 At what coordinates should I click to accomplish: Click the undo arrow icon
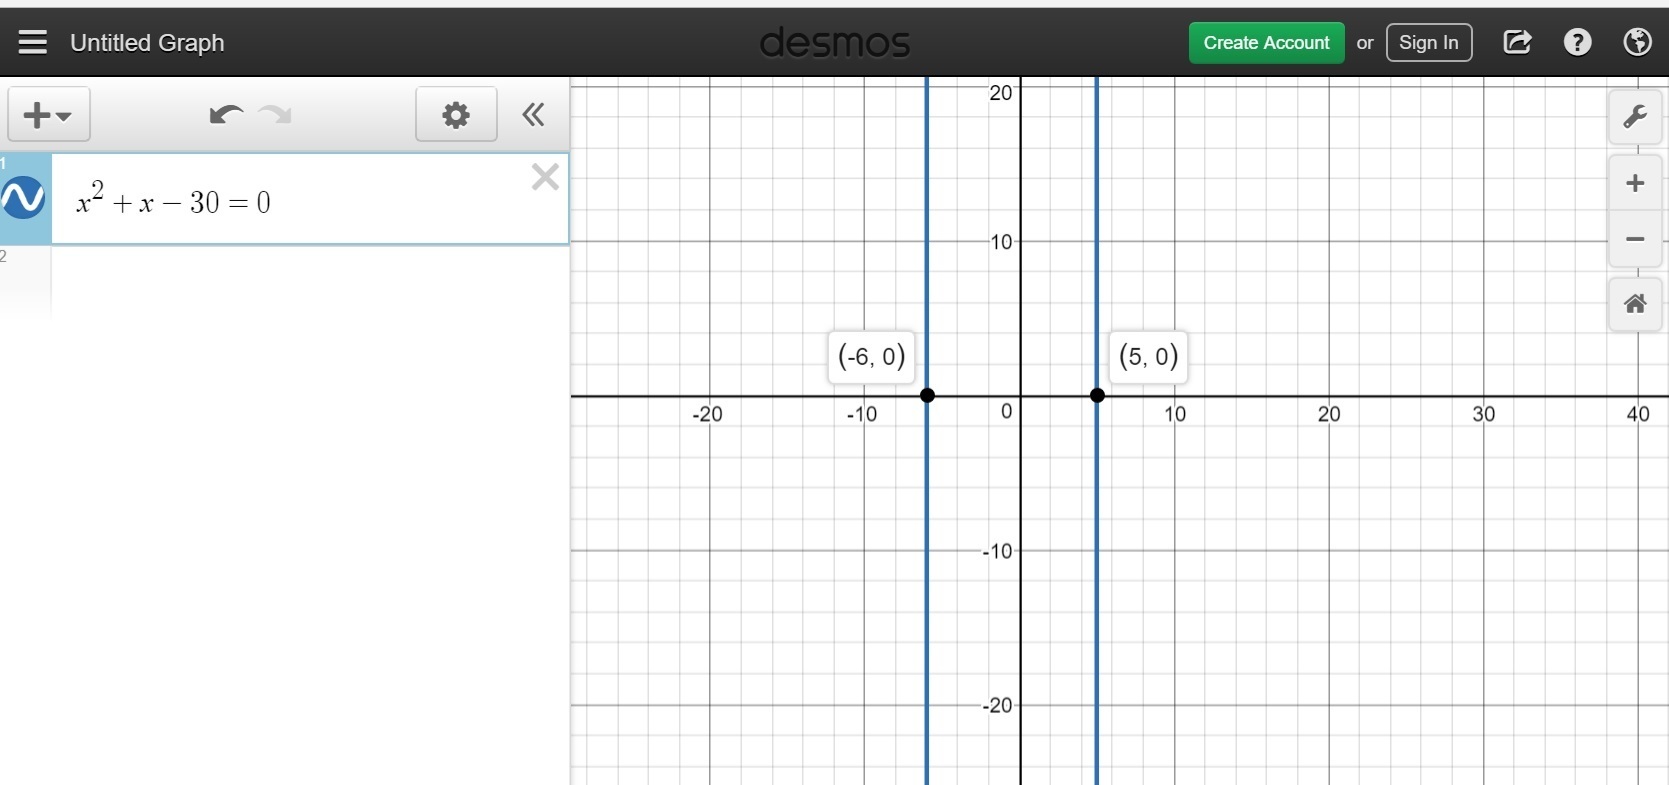[x=226, y=115]
